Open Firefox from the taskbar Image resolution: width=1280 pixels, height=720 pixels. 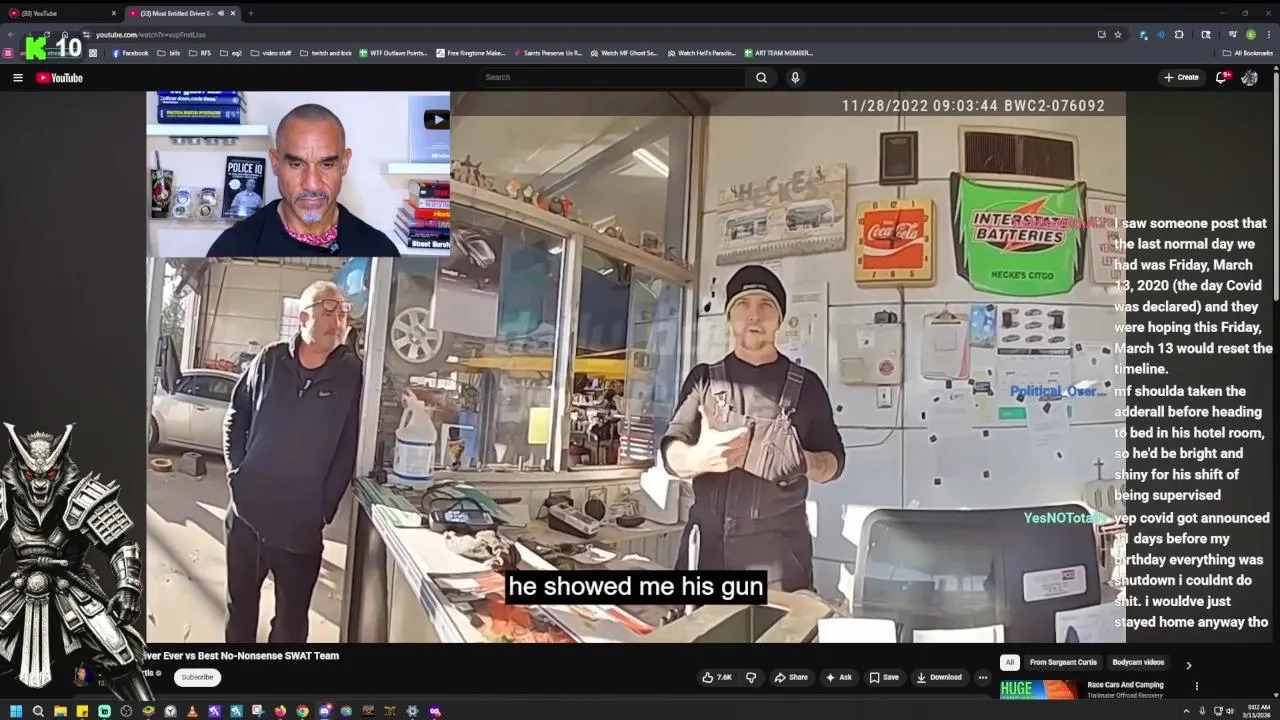click(x=280, y=711)
